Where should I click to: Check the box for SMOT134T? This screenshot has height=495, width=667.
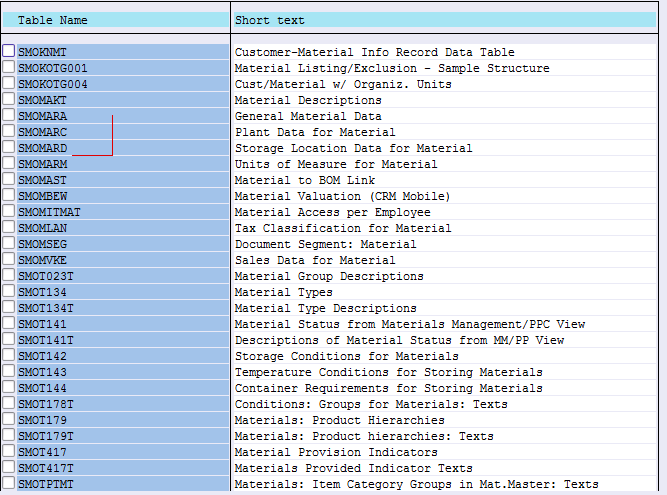click(x=9, y=307)
